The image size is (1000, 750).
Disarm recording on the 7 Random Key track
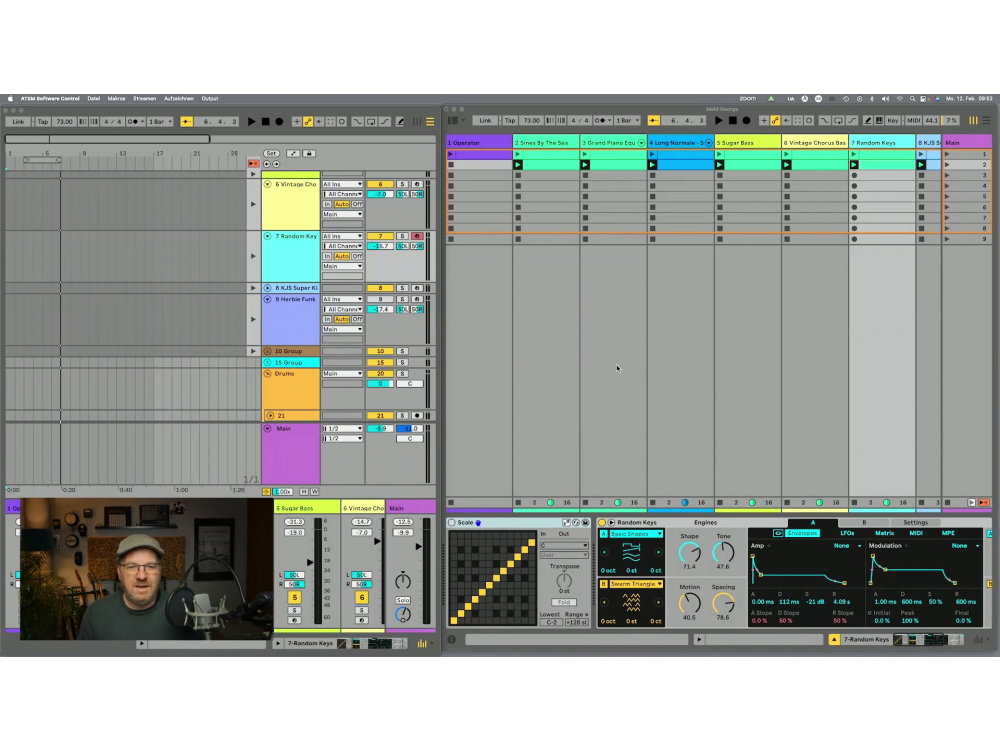[416, 236]
